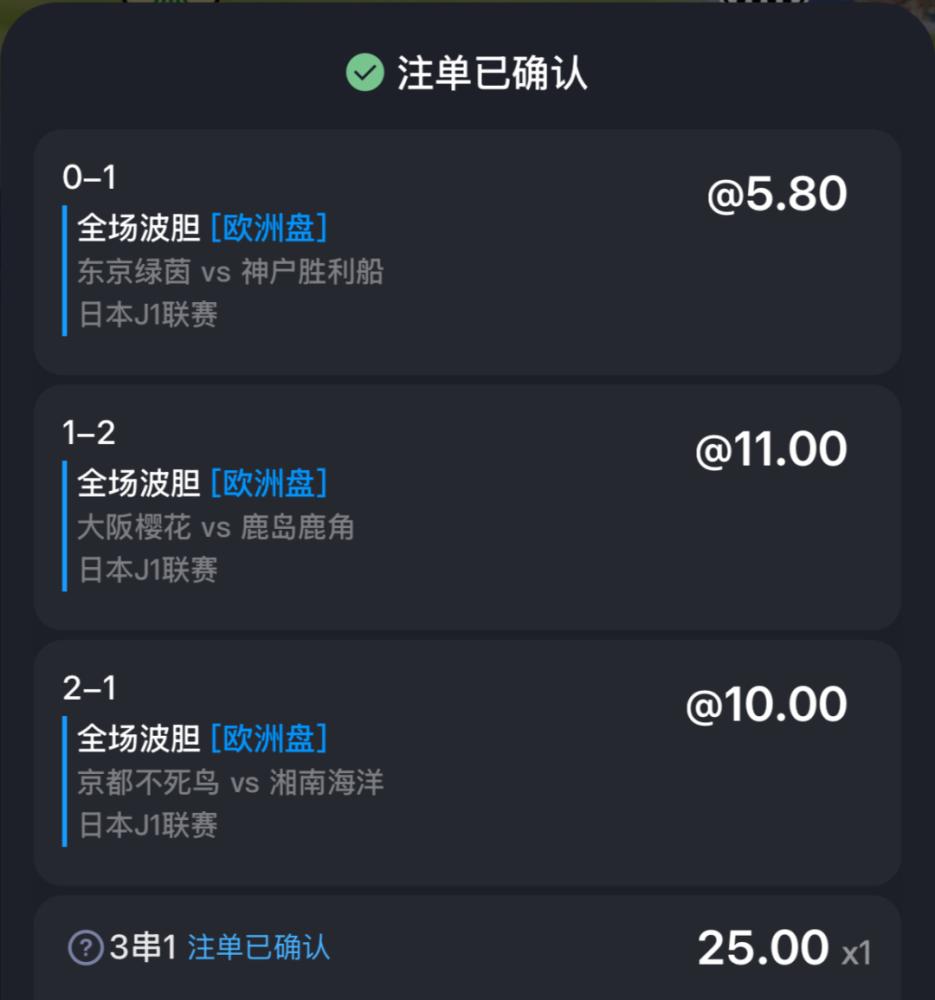Image resolution: width=935 pixels, height=1000 pixels.
Task: Click the 2–1 score selection
Action: pos(89,688)
